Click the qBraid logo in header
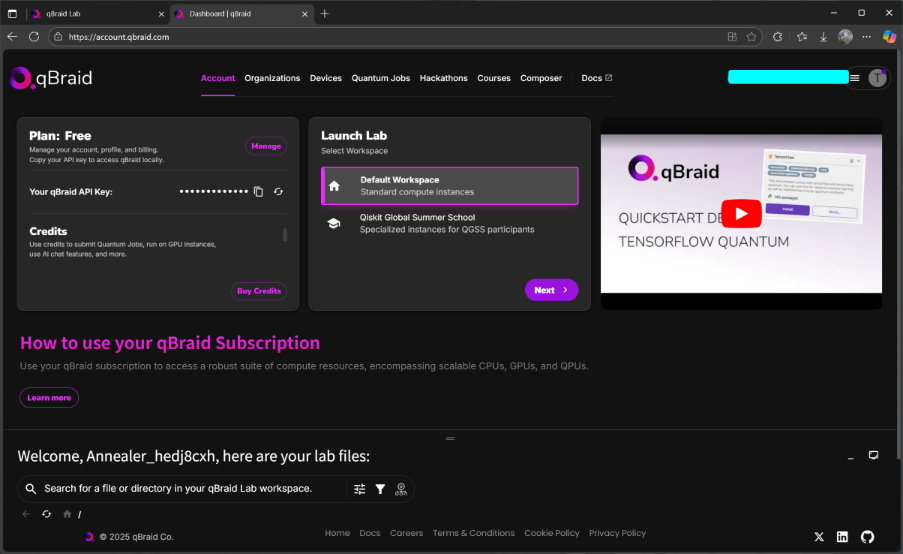Image resolution: width=903 pixels, height=554 pixels. (51, 78)
